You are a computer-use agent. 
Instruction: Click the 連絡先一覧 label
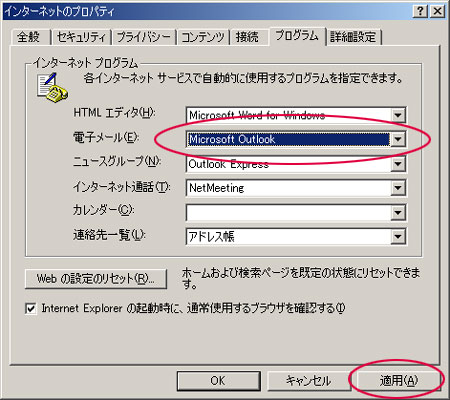pyautogui.click(x=109, y=235)
